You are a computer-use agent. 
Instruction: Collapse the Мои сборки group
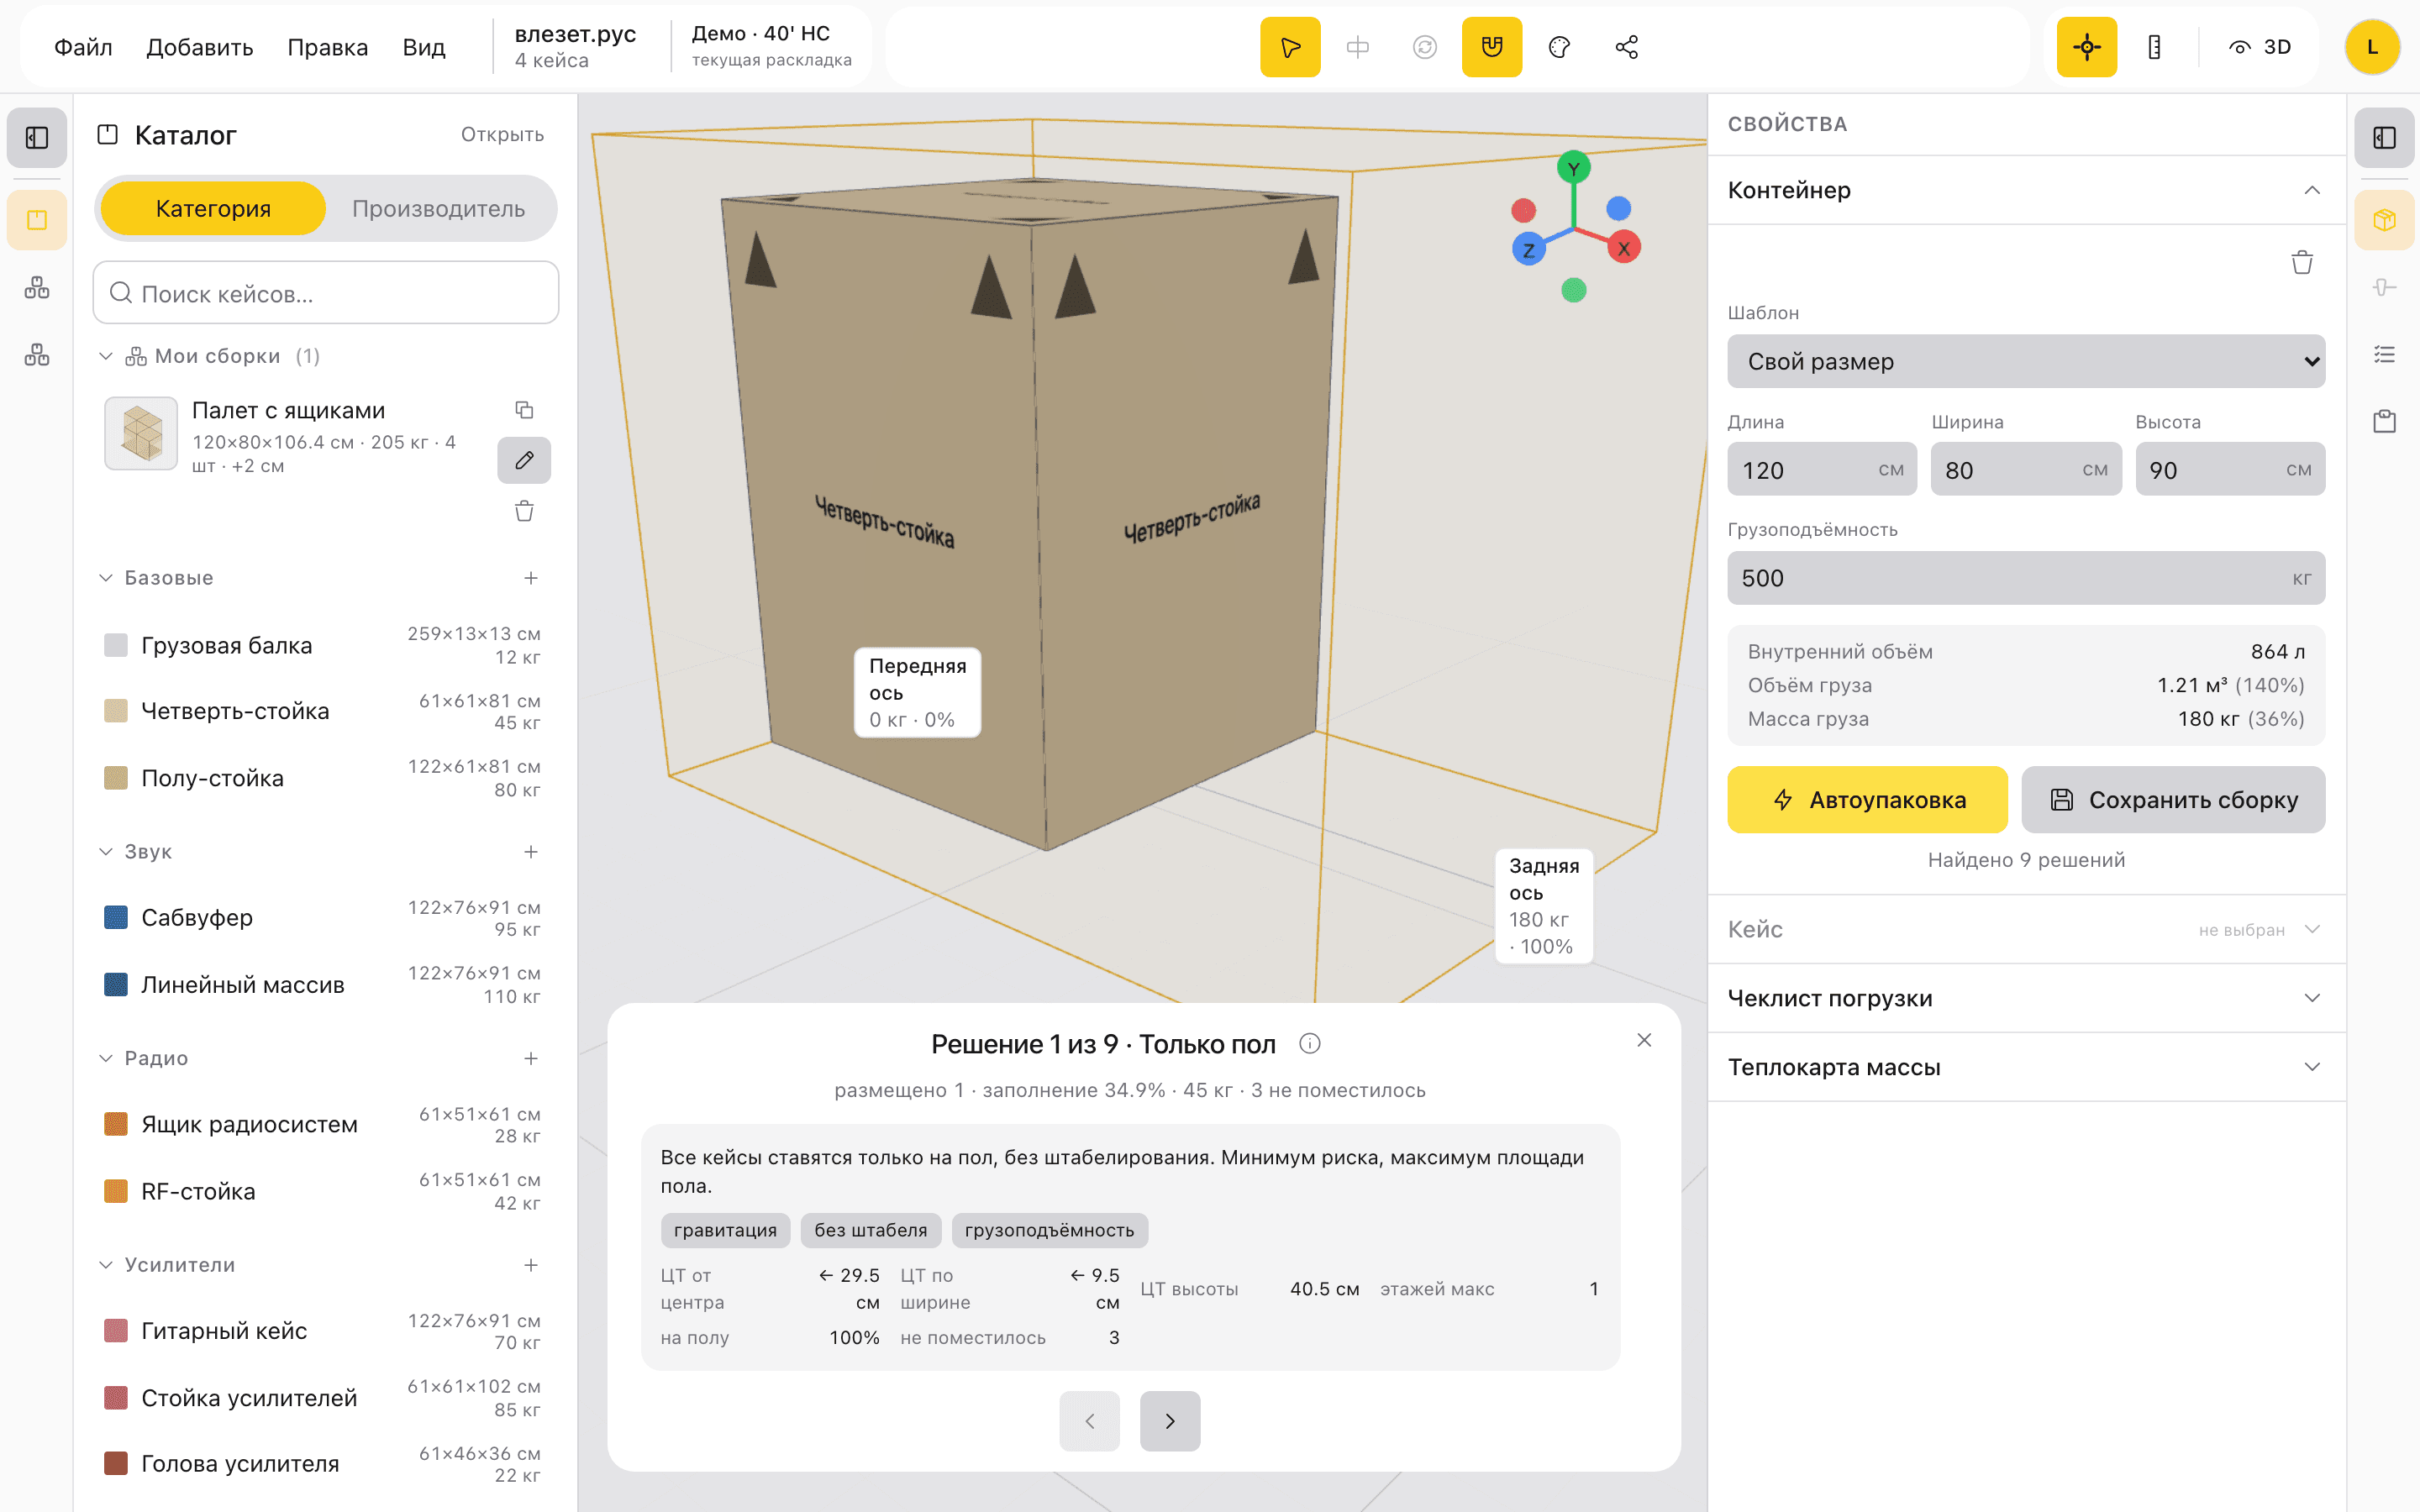click(x=105, y=356)
